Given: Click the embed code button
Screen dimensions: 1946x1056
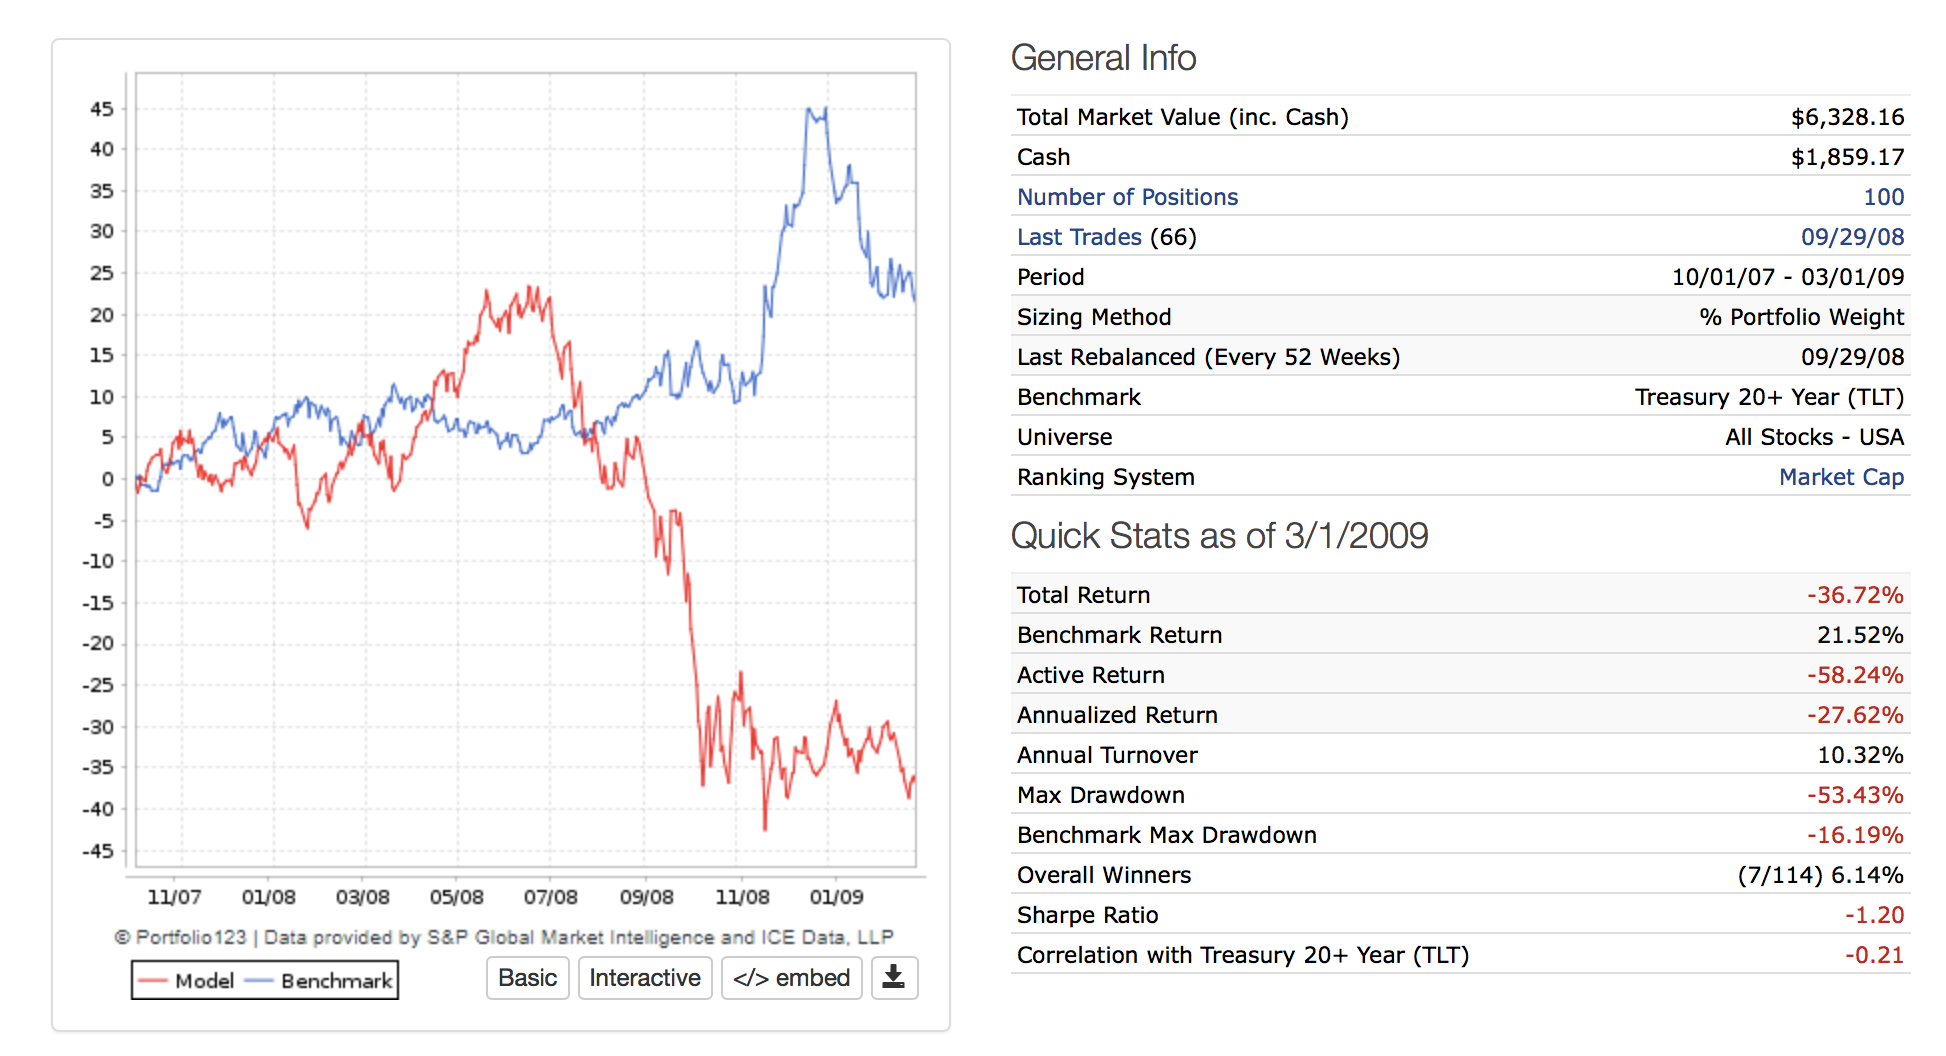Looking at the screenshot, I should [x=791, y=978].
